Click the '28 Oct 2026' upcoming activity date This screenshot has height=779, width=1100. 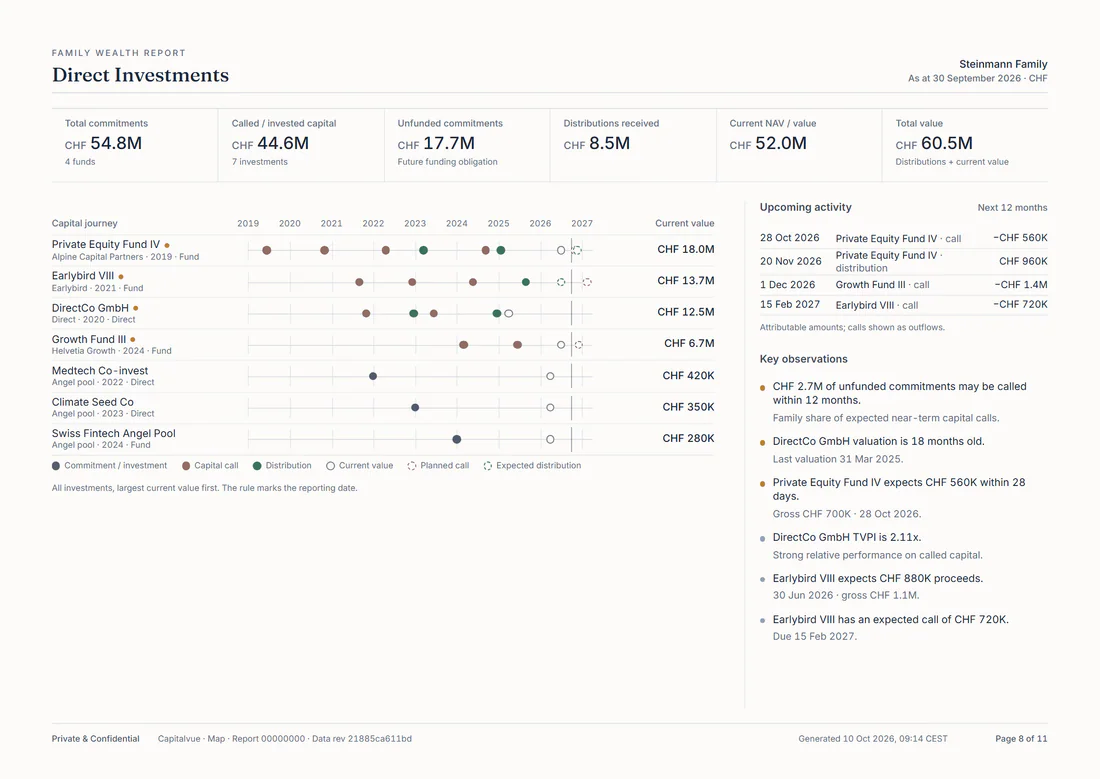(x=789, y=238)
